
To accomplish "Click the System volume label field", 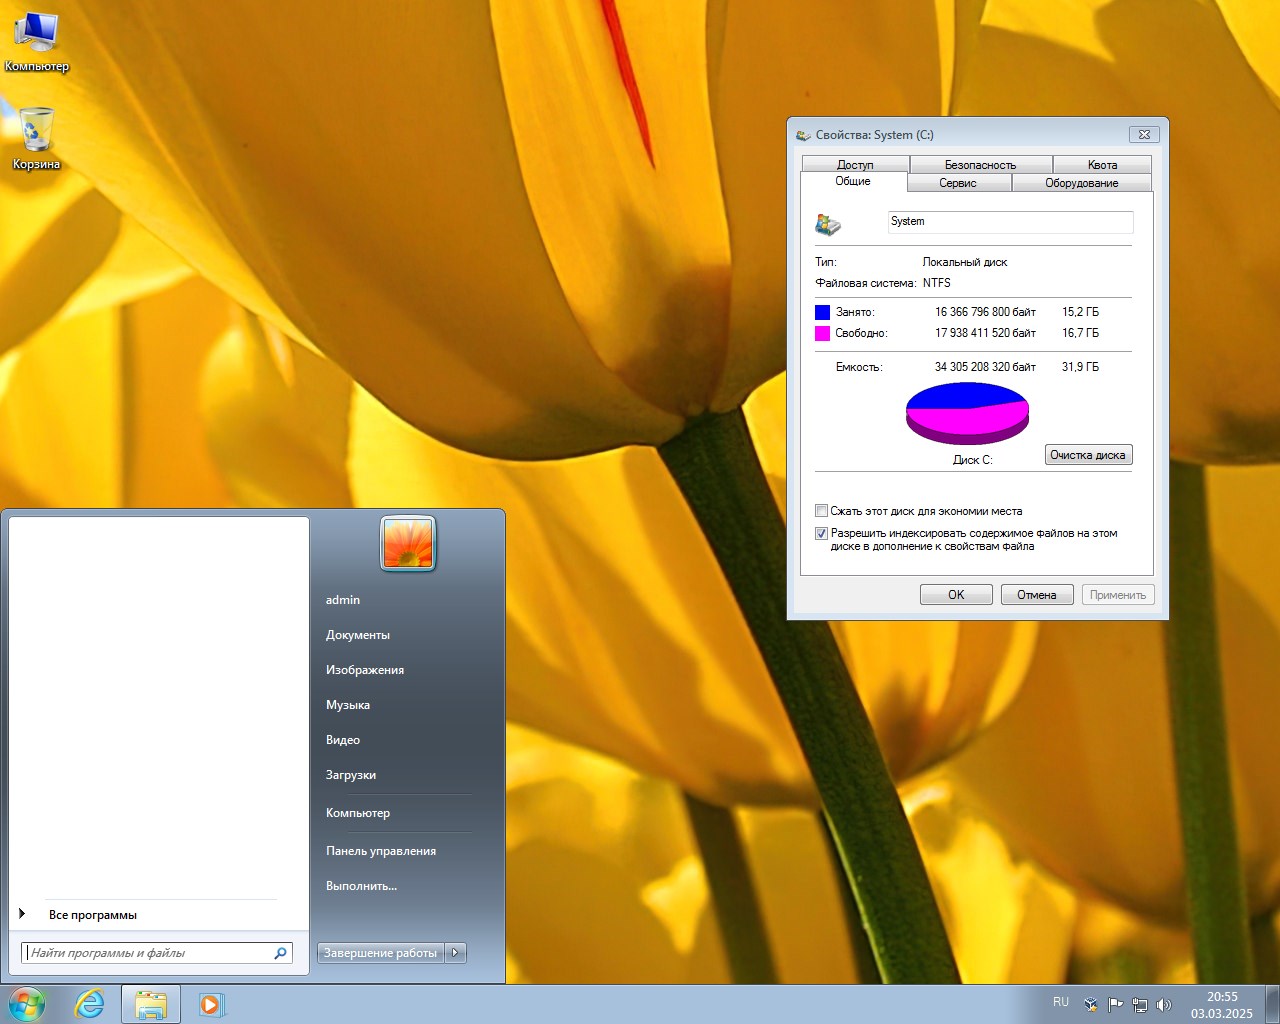I will 1010,222.
